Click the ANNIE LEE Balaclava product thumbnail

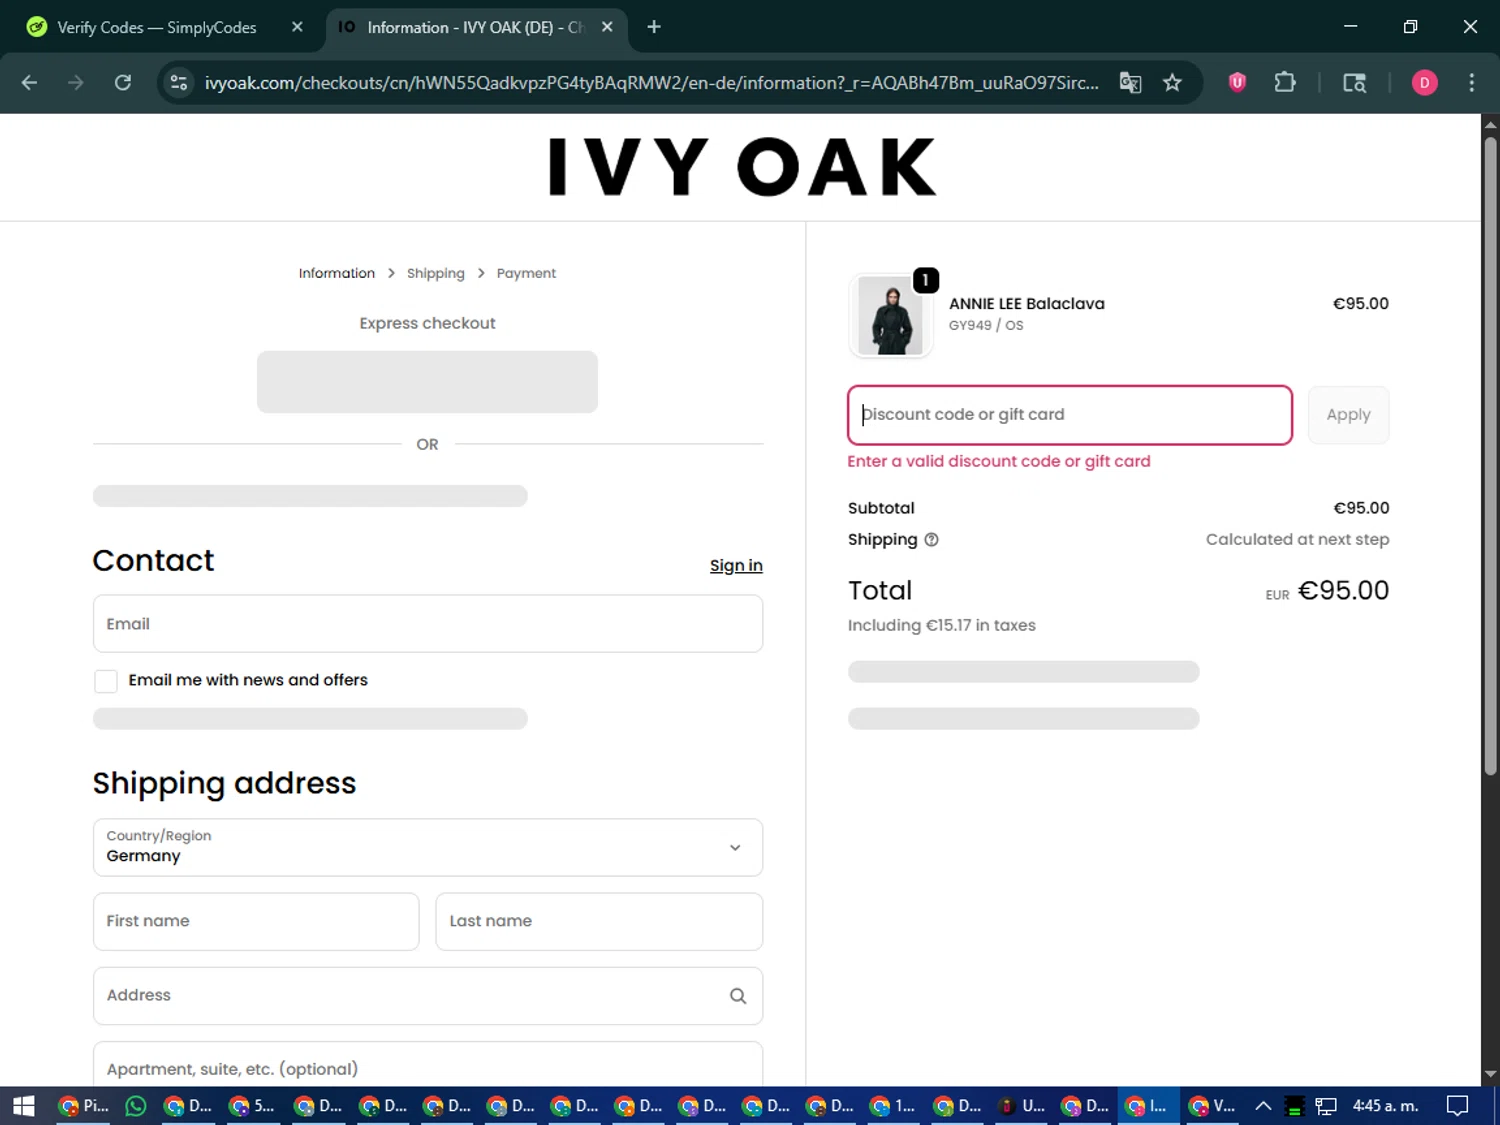(891, 316)
